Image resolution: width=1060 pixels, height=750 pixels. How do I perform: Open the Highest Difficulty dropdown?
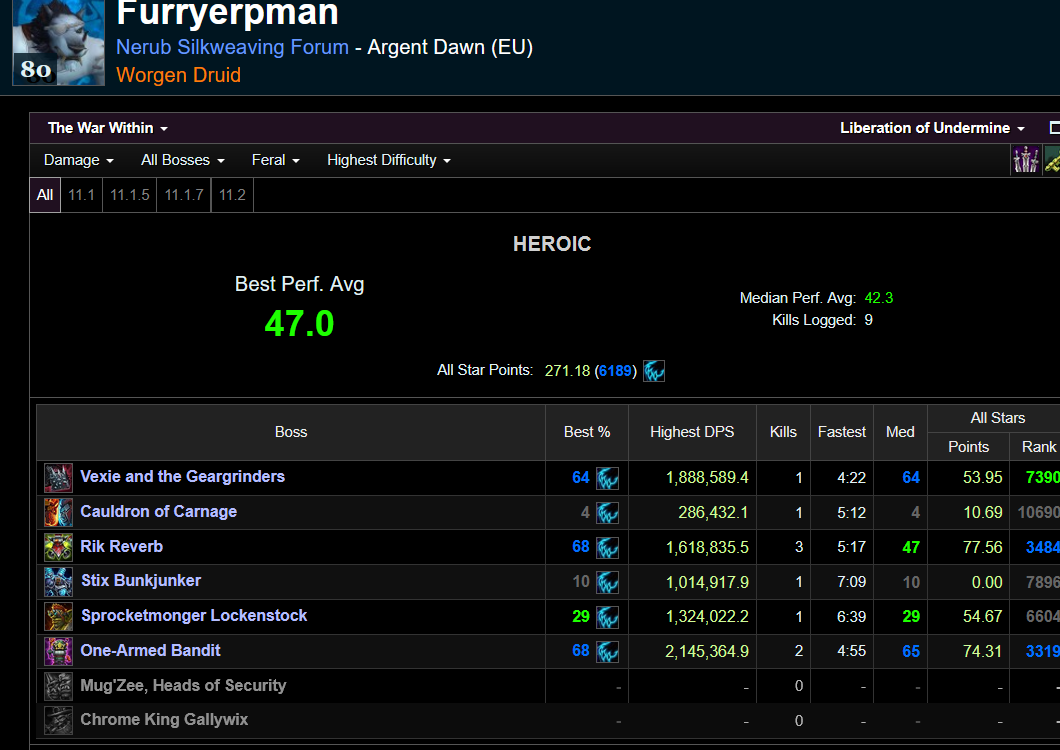click(x=389, y=160)
